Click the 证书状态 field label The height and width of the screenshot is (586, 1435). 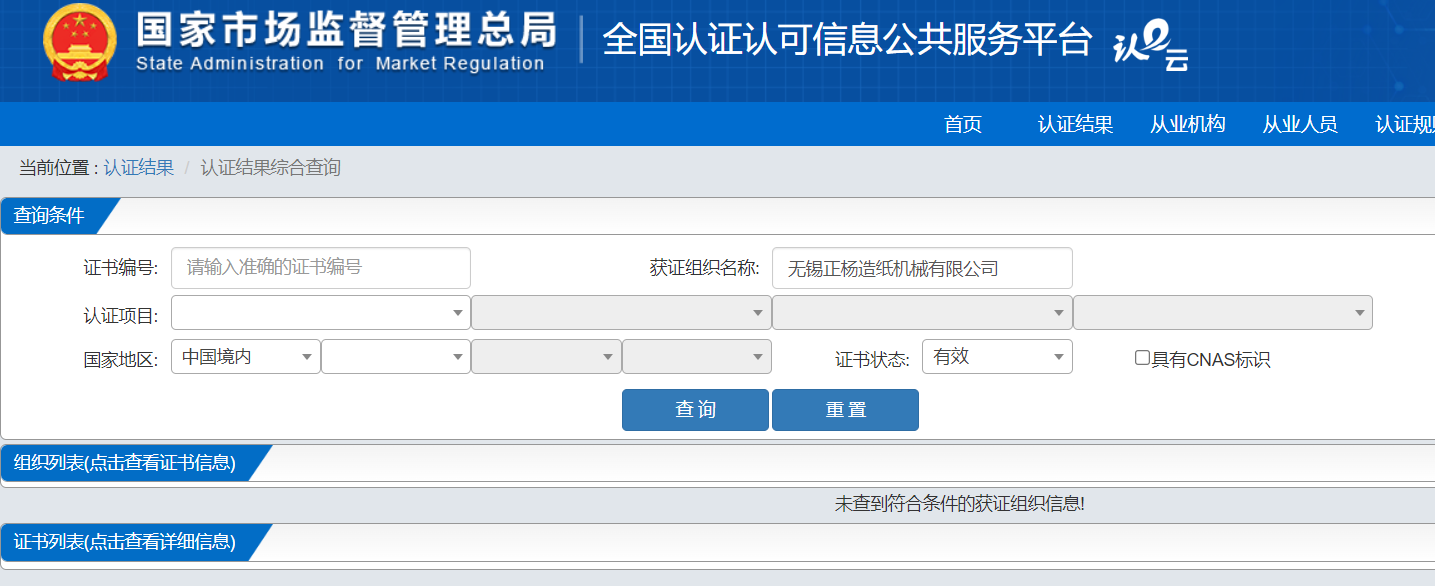[873, 360]
